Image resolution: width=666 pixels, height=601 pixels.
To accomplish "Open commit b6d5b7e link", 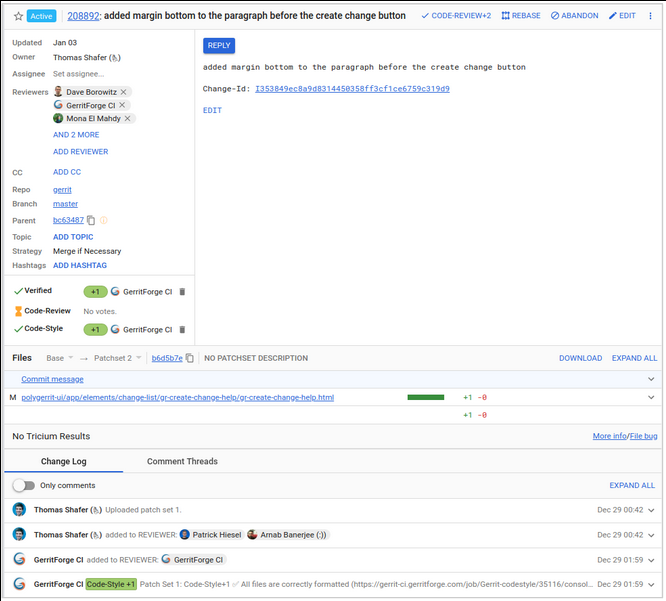I will pyautogui.click(x=167, y=358).
